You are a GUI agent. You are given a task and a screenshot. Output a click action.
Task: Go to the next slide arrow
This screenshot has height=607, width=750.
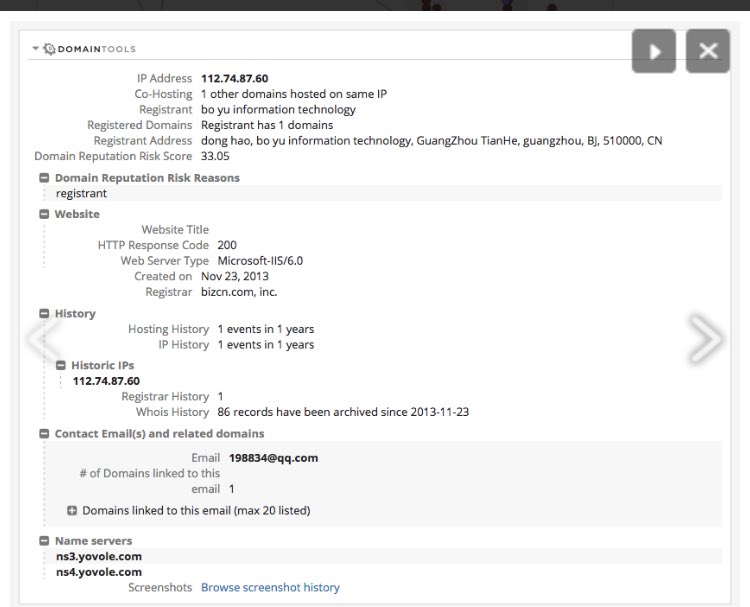[706, 339]
